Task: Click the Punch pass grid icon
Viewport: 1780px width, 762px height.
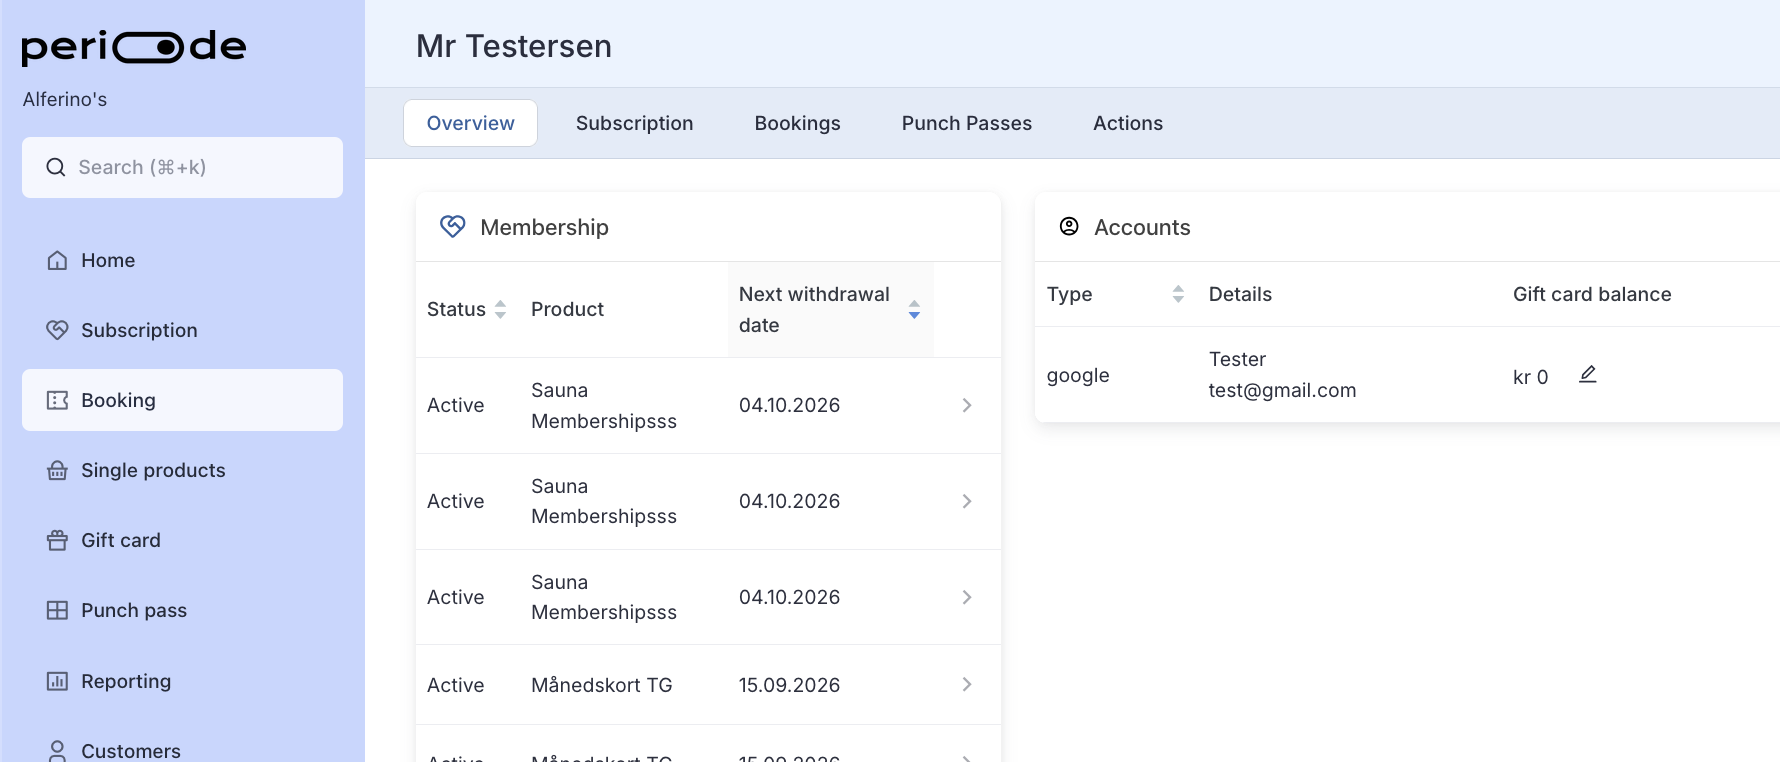Action: coord(57,610)
